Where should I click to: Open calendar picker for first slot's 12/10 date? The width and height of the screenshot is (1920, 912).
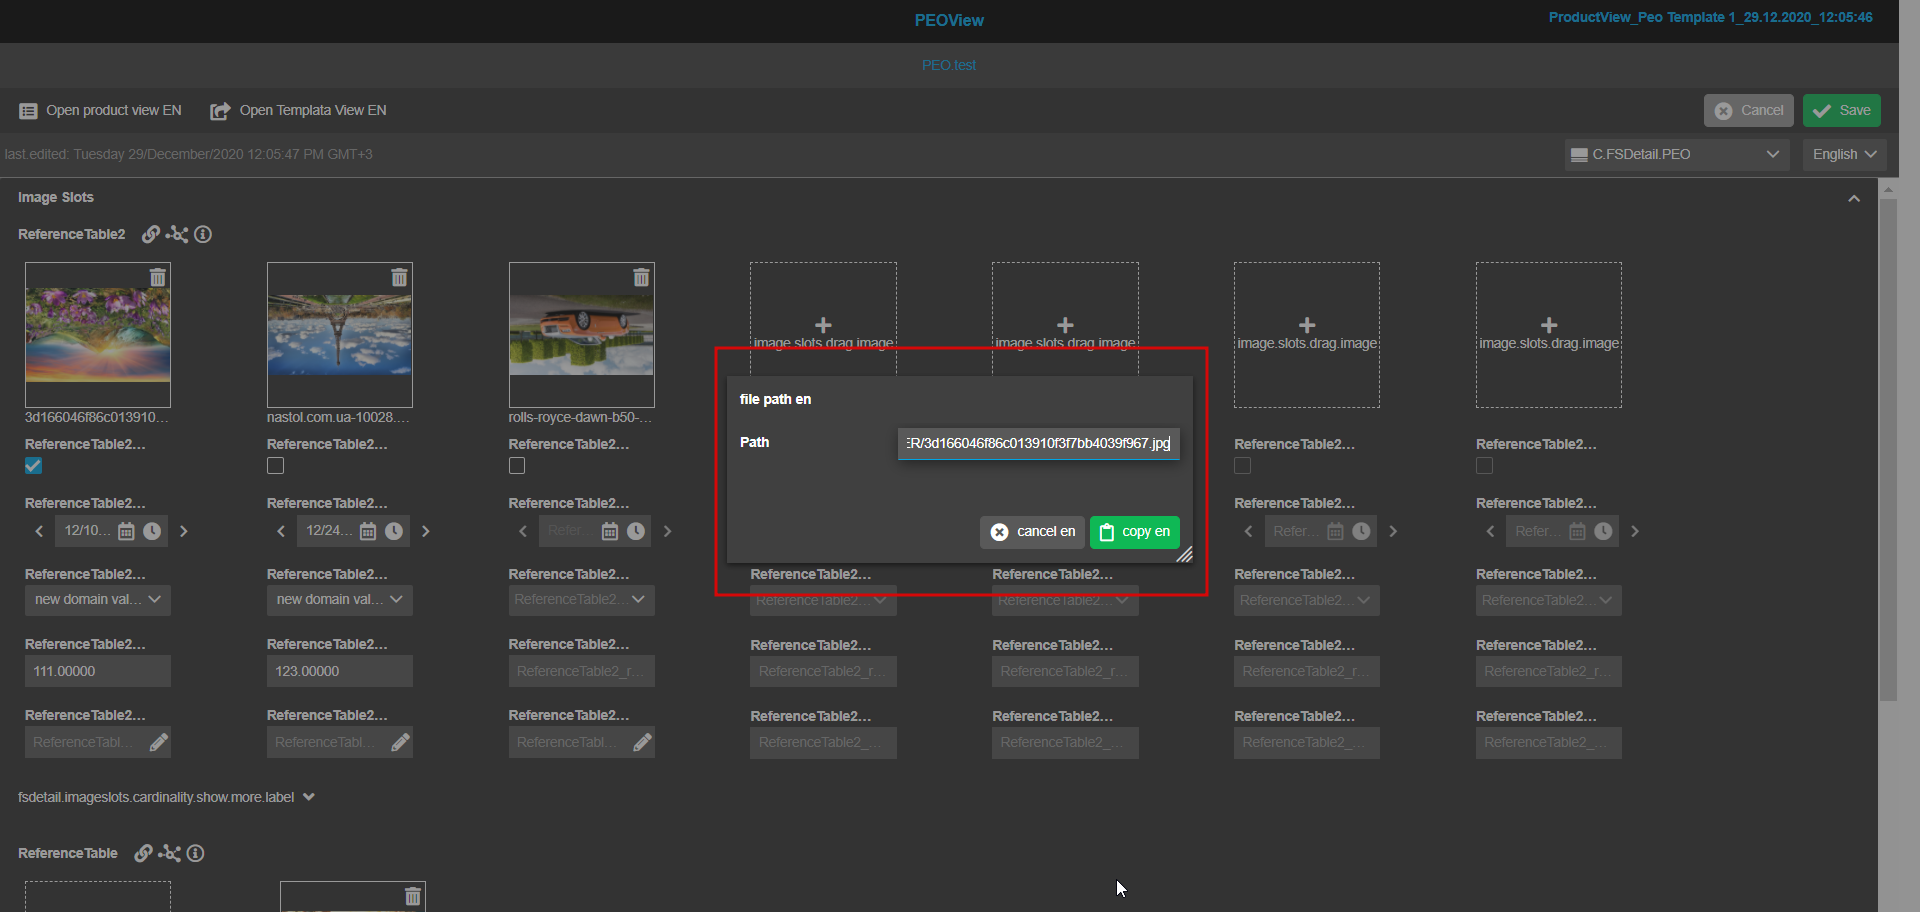click(x=126, y=531)
